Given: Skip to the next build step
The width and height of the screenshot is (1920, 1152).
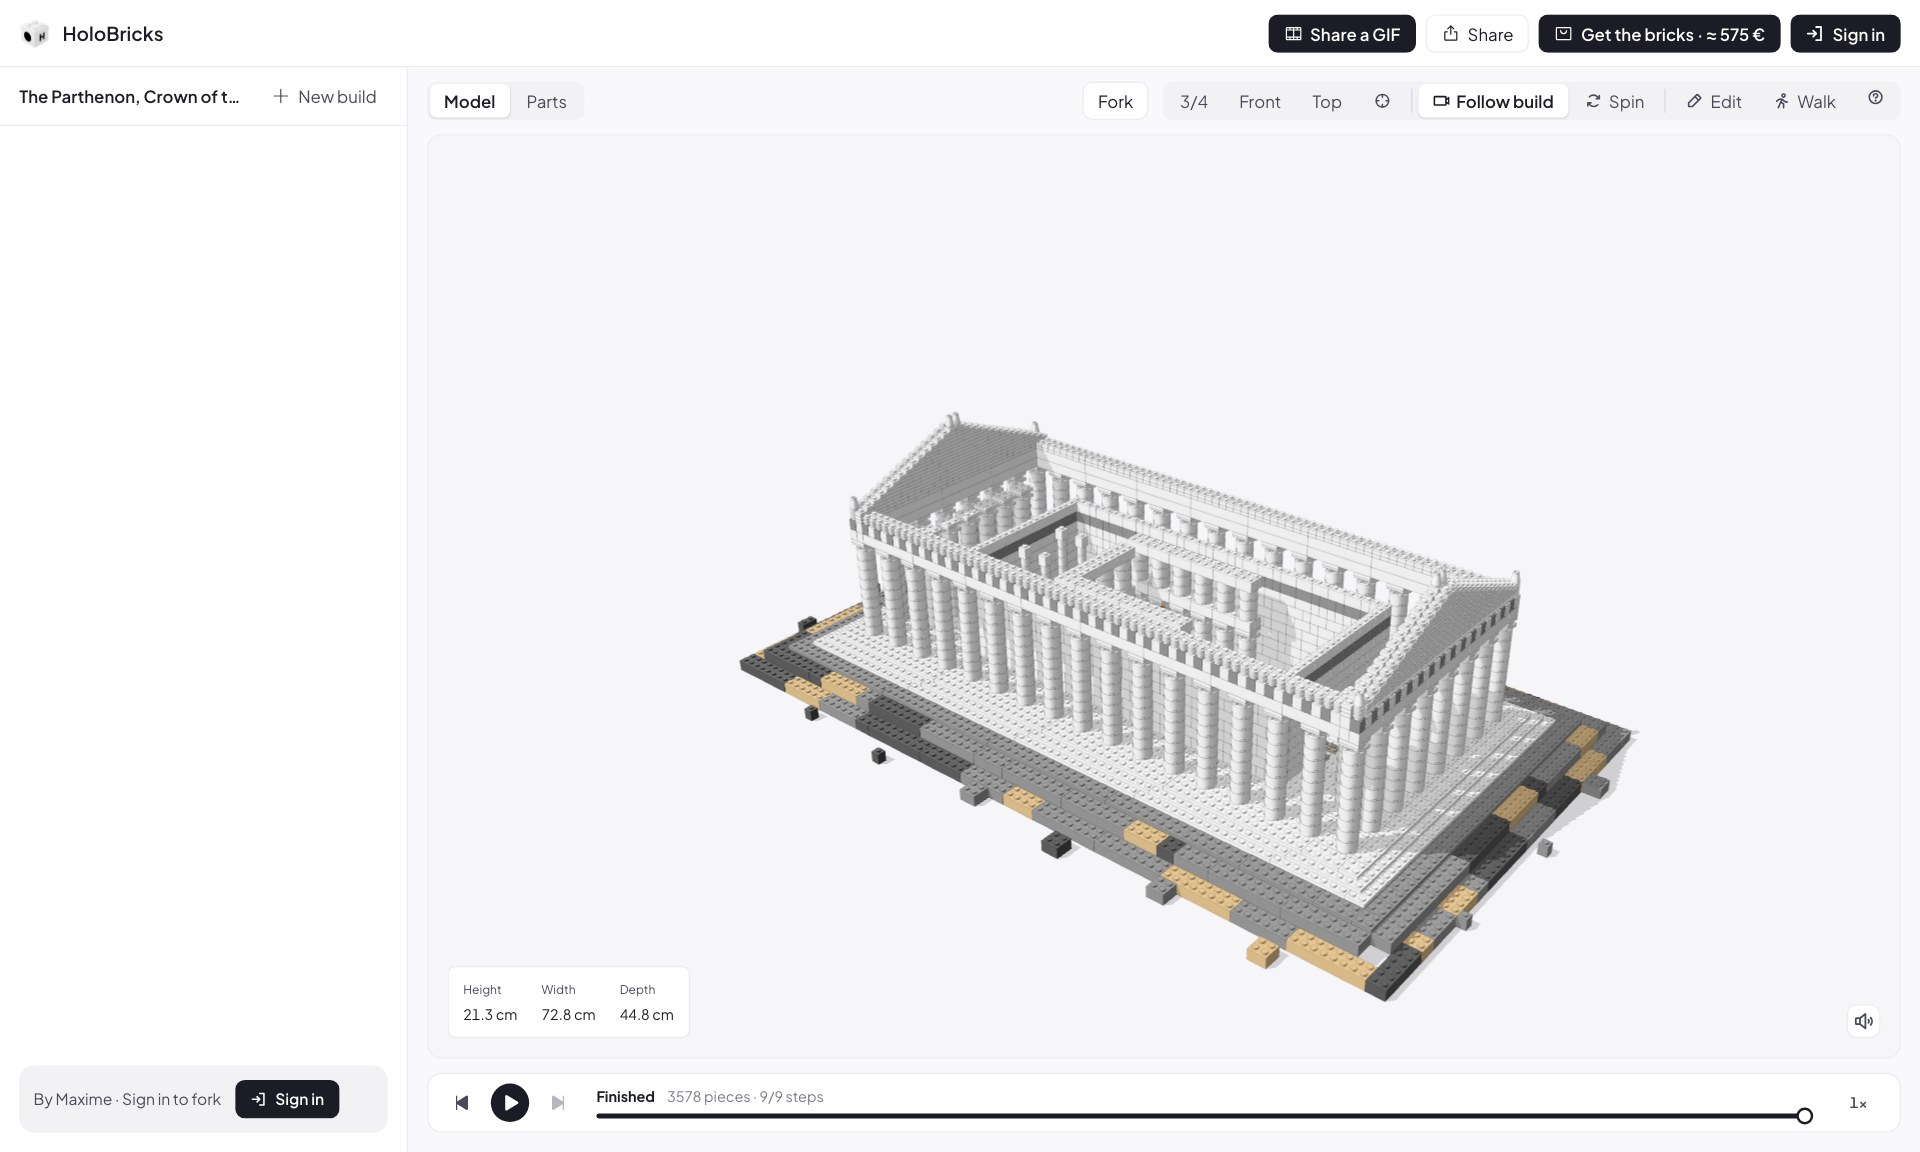Looking at the screenshot, I should [x=558, y=1103].
